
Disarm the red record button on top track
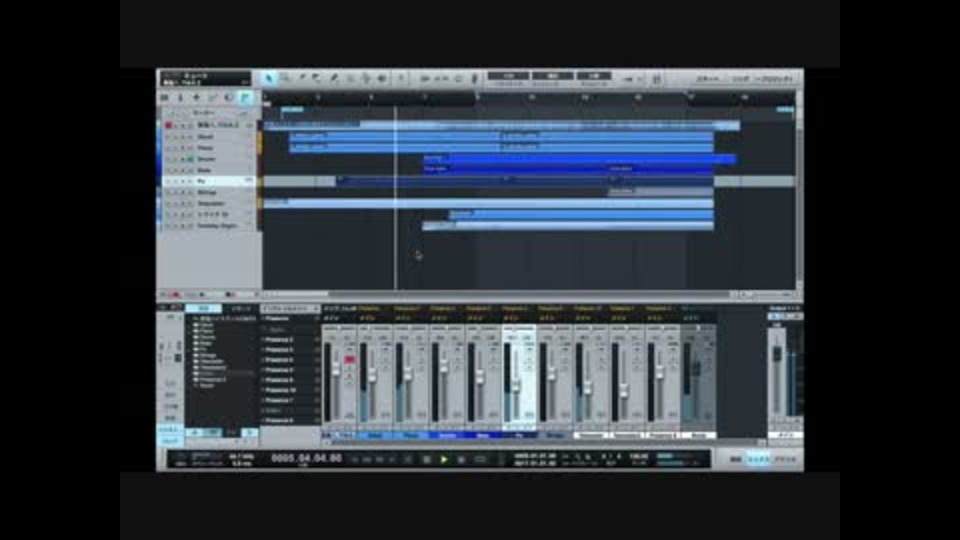click(x=168, y=125)
